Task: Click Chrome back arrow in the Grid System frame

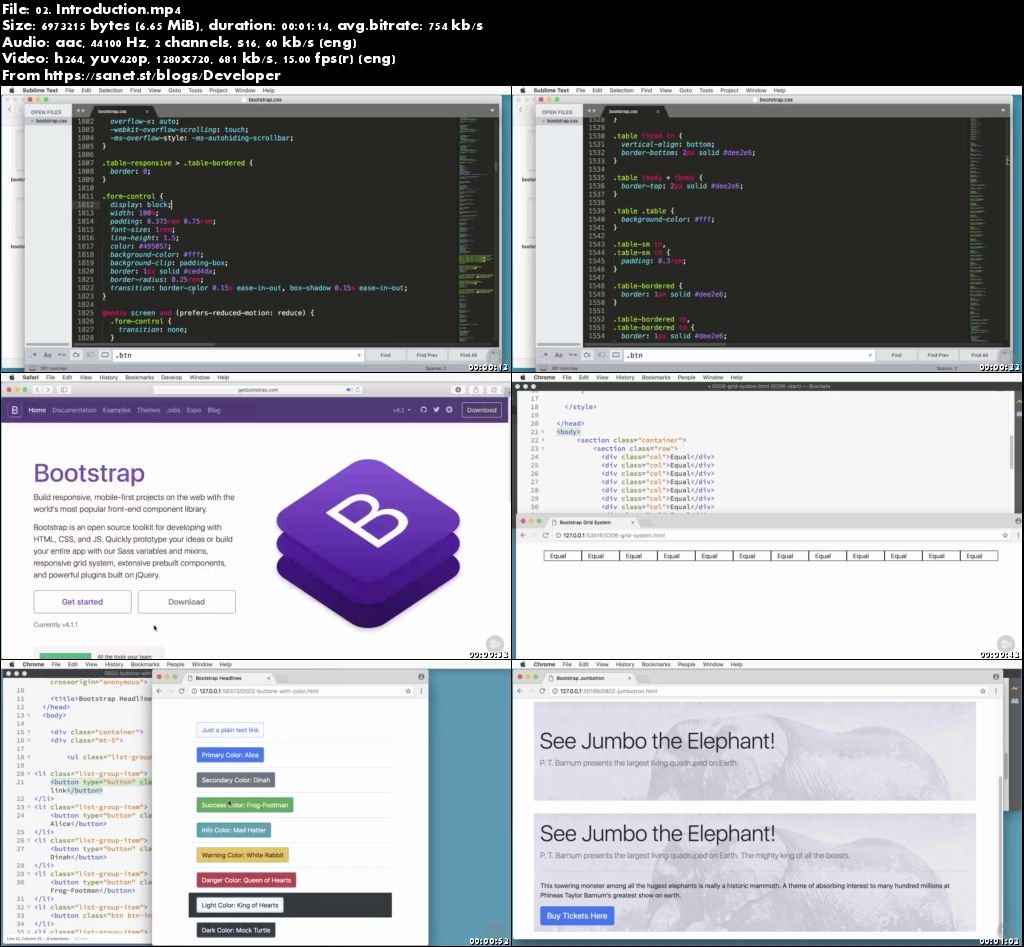Action: (522, 535)
